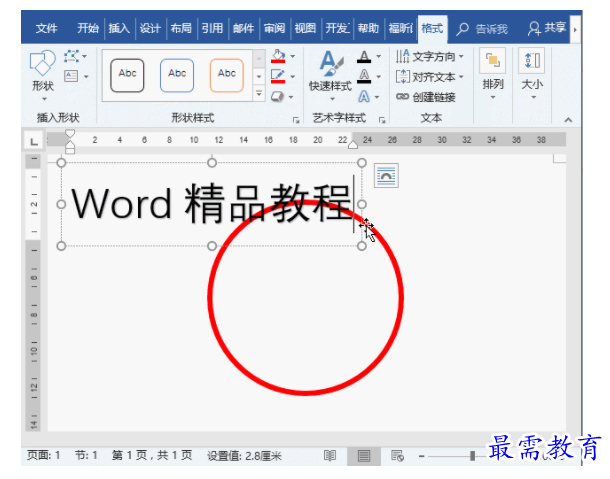The image size is (610, 479).
Task: Expand the edit shape dropdown arrow
Action: [84, 56]
